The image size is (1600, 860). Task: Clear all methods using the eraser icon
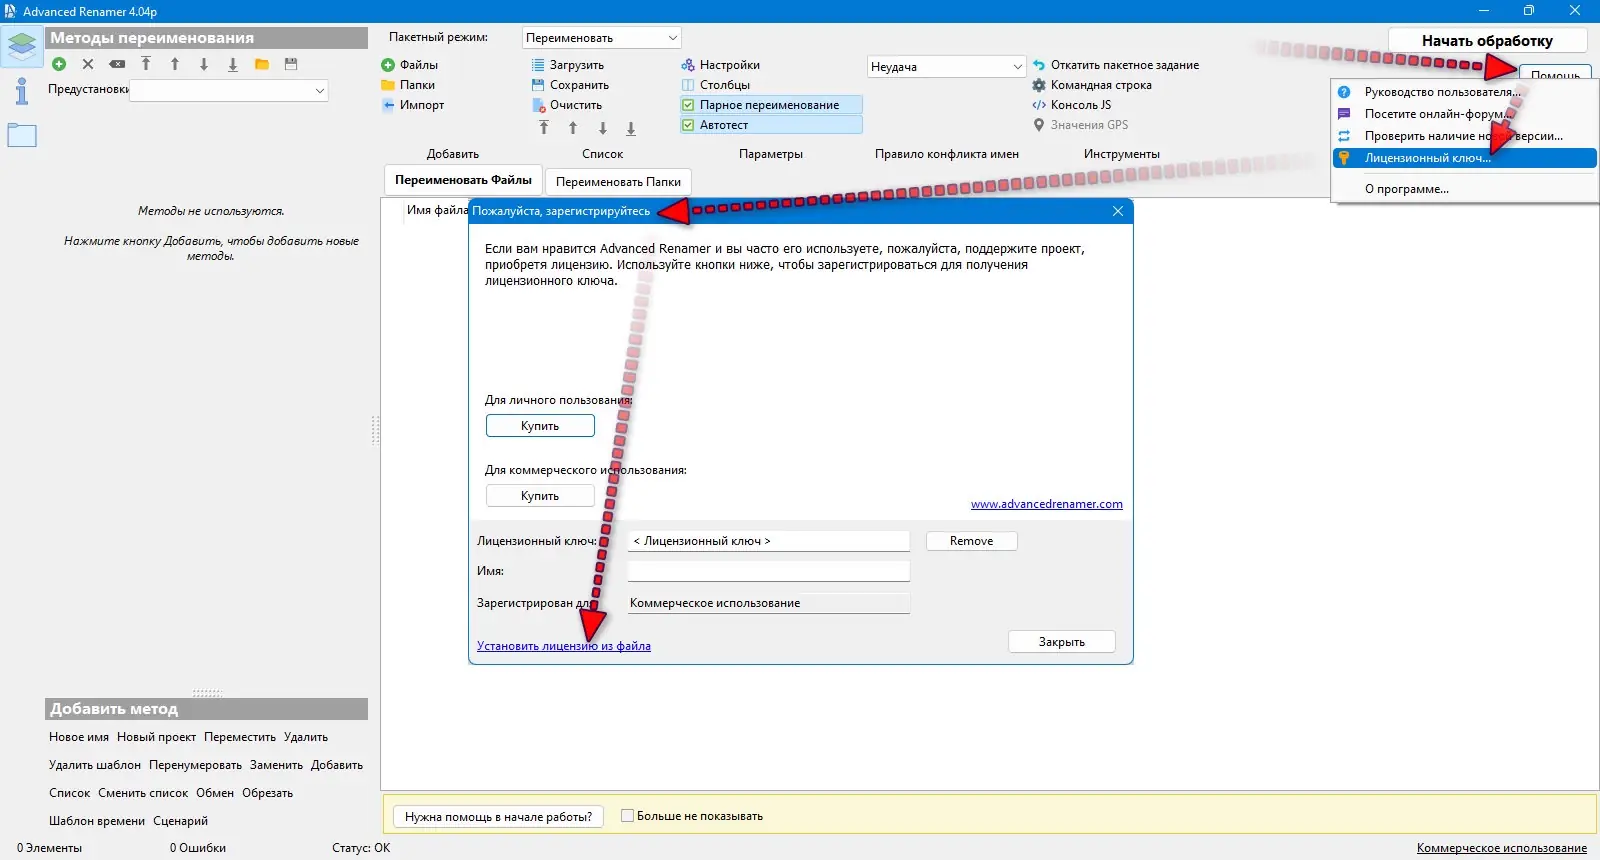[117, 64]
